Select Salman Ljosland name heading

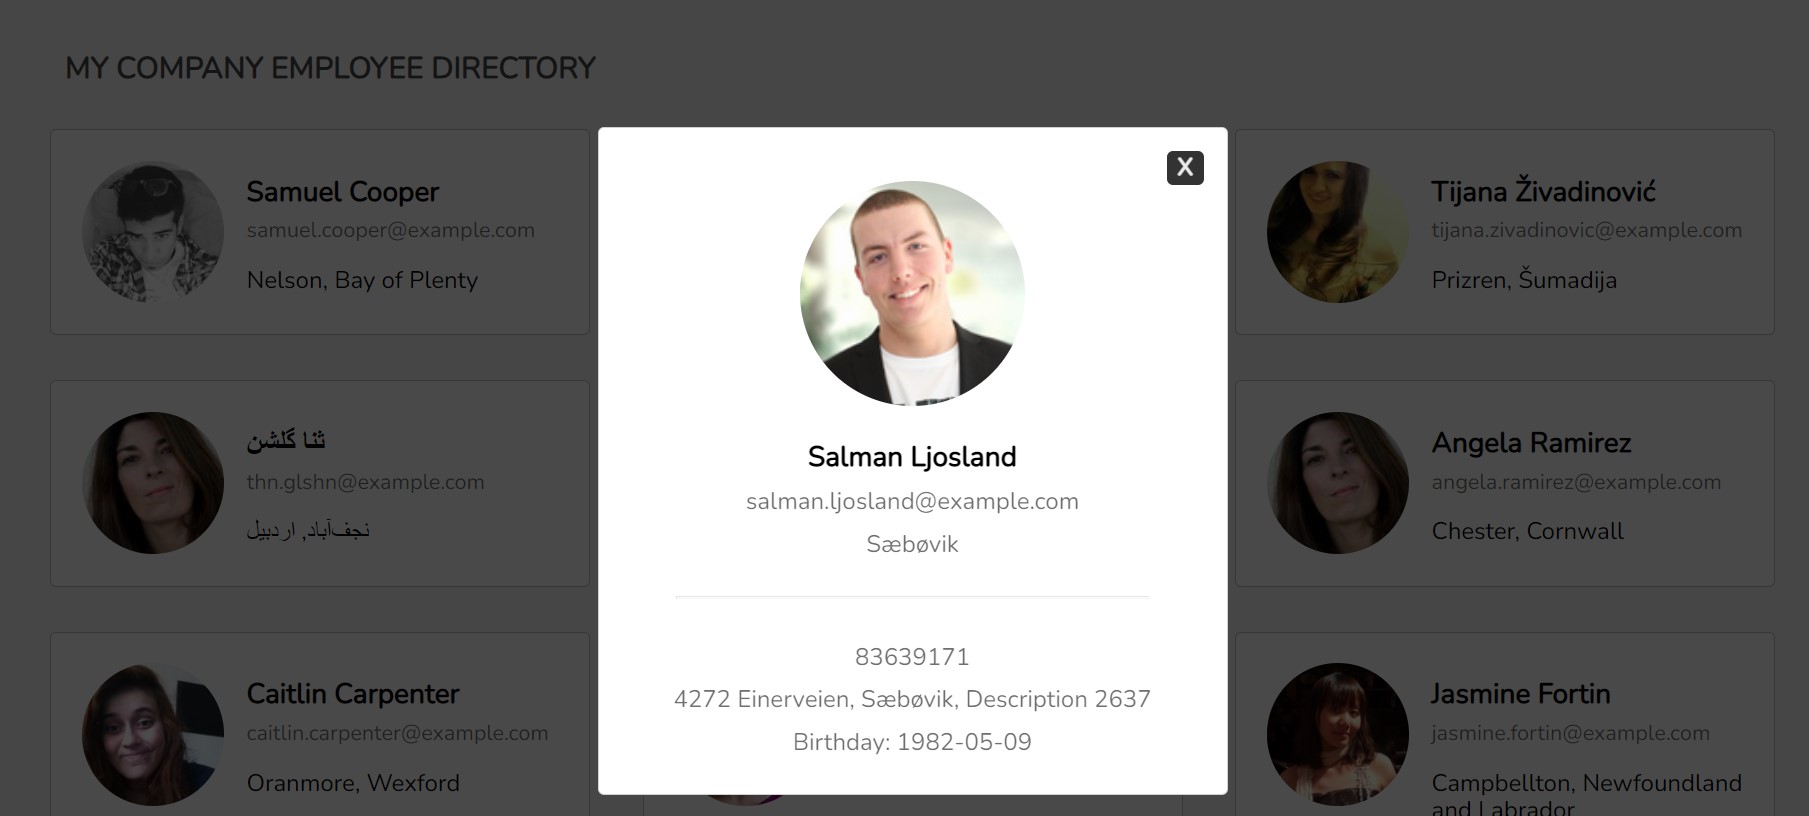tap(912, 457)
